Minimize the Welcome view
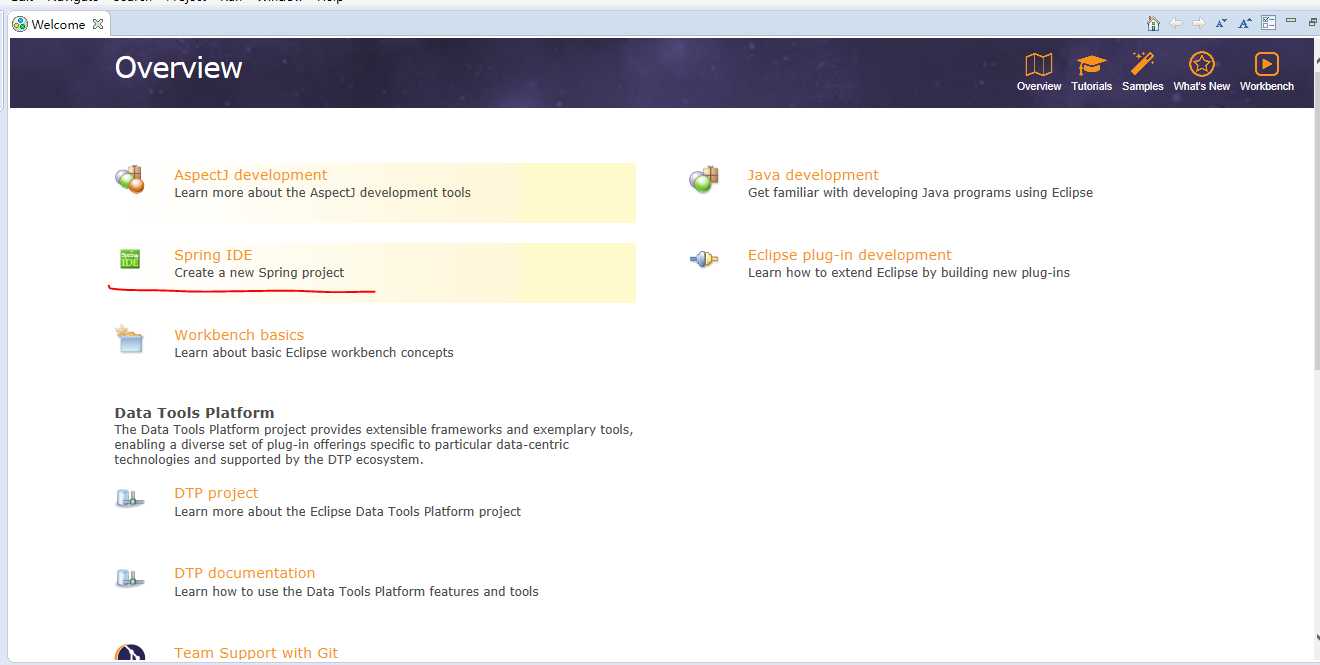The height and width of the screenshot is (665, 1320). [x=1292, y=20]
